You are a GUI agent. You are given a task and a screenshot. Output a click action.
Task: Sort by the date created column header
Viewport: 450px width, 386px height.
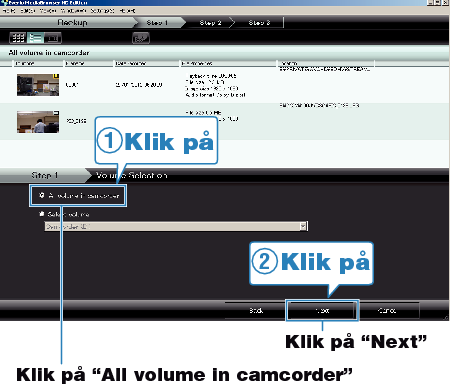pos(147,63)
